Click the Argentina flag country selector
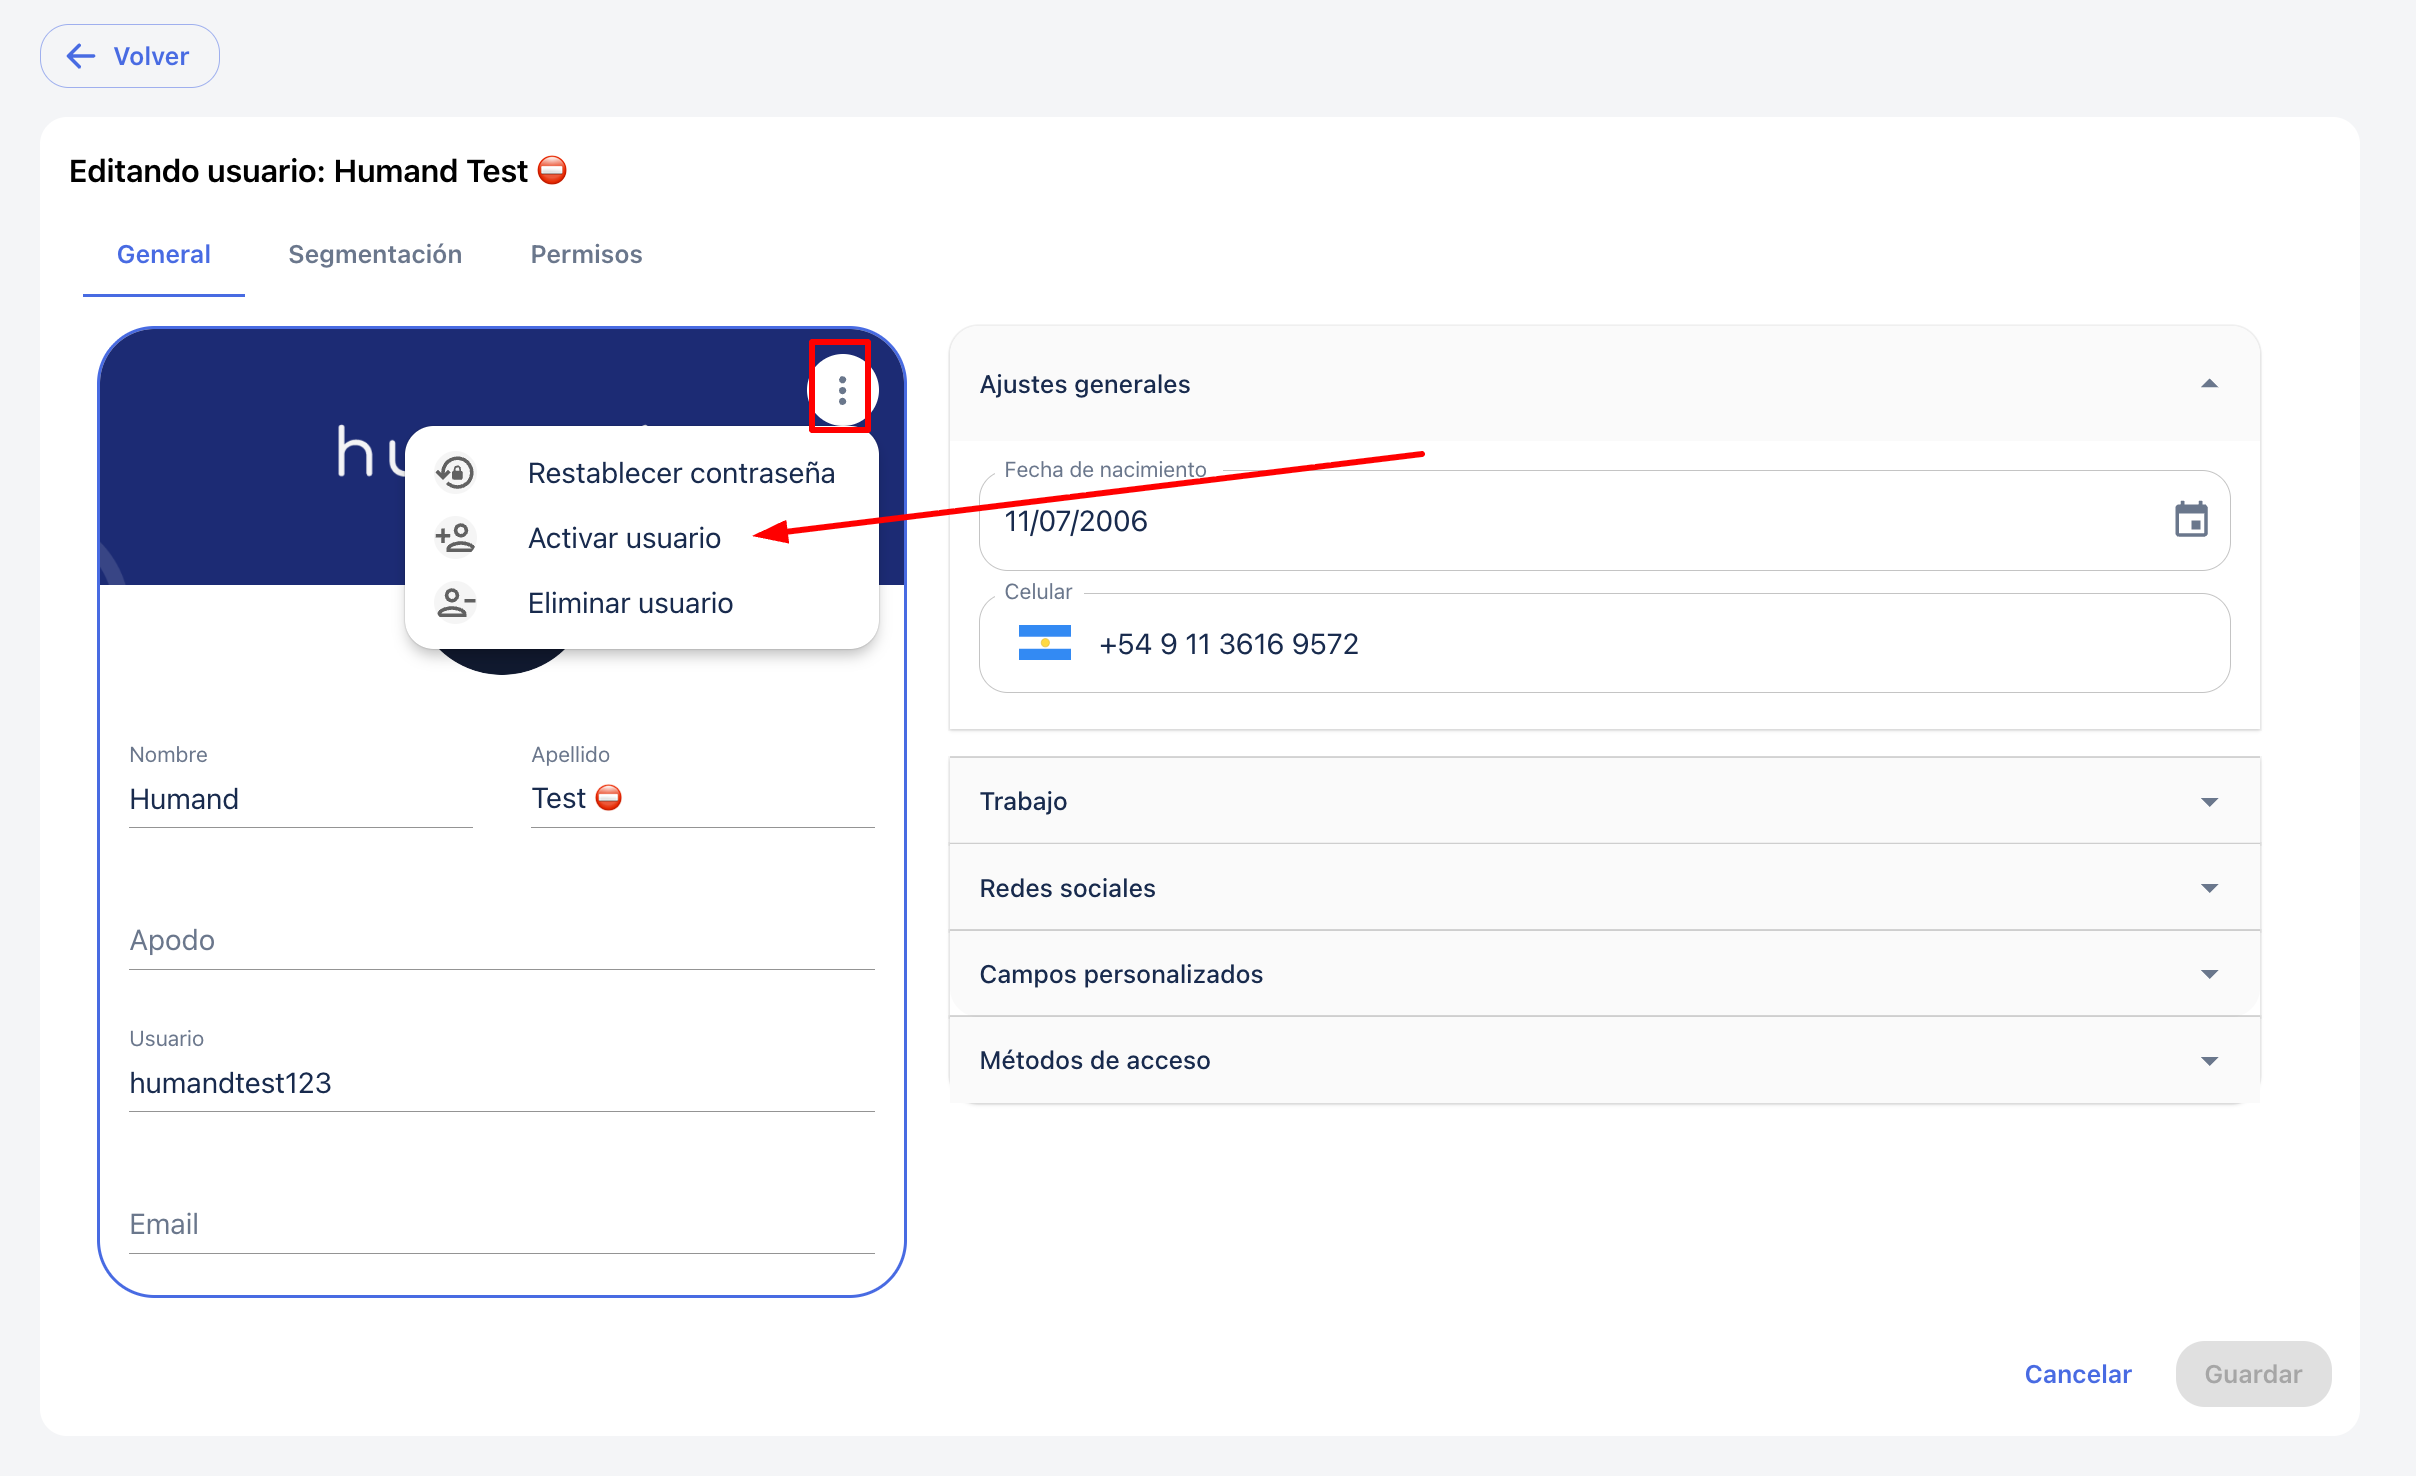2416x1476 pixels. pyautogui.click(x=1044, y=643)
